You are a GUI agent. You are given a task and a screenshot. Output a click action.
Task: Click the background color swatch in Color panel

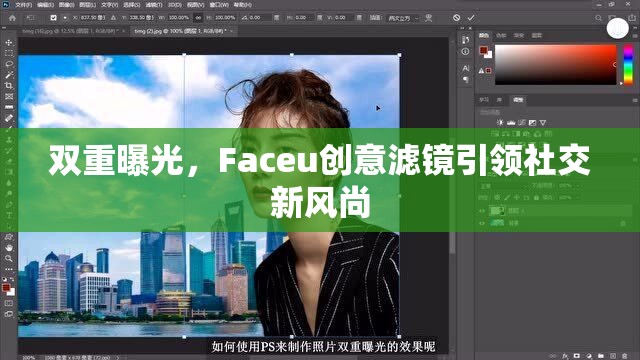point(489,54)
